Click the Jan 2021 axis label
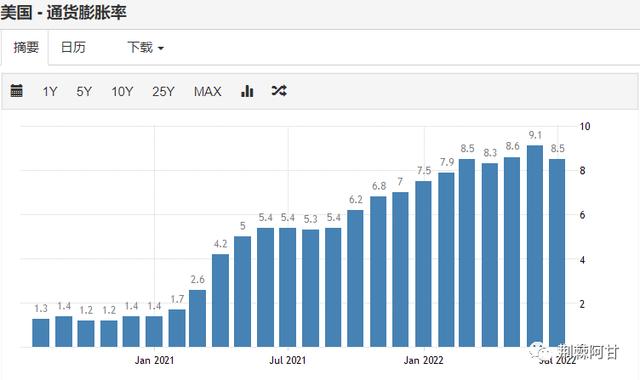Viewport: 640px width, 380px height. pyautogui.click(x=154, y=360)
